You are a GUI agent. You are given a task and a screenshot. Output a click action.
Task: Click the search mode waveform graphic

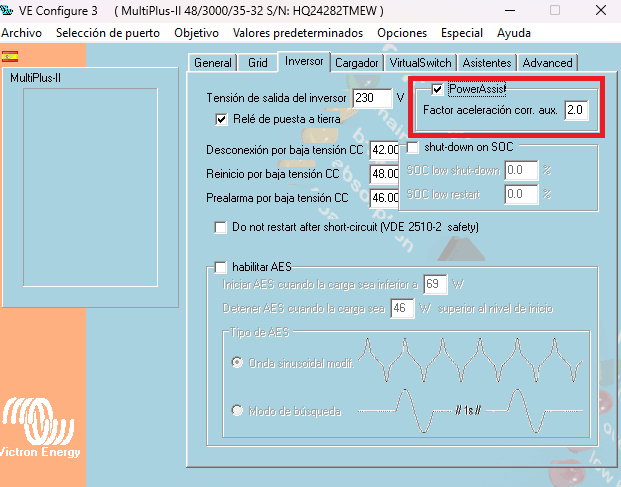click(471, 411)
